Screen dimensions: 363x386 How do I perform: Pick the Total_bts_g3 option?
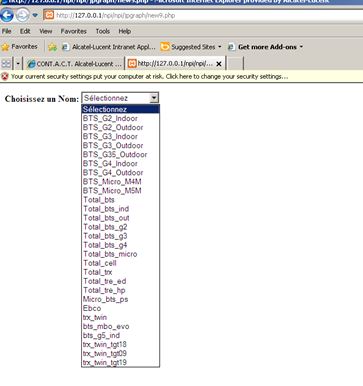point(121,236)
